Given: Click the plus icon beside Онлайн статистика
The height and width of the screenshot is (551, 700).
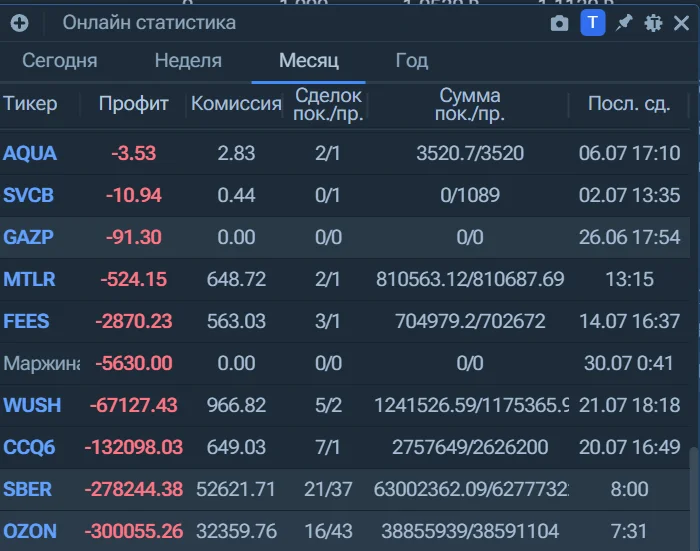Looking at the screenshot, I should click(19, 23).
